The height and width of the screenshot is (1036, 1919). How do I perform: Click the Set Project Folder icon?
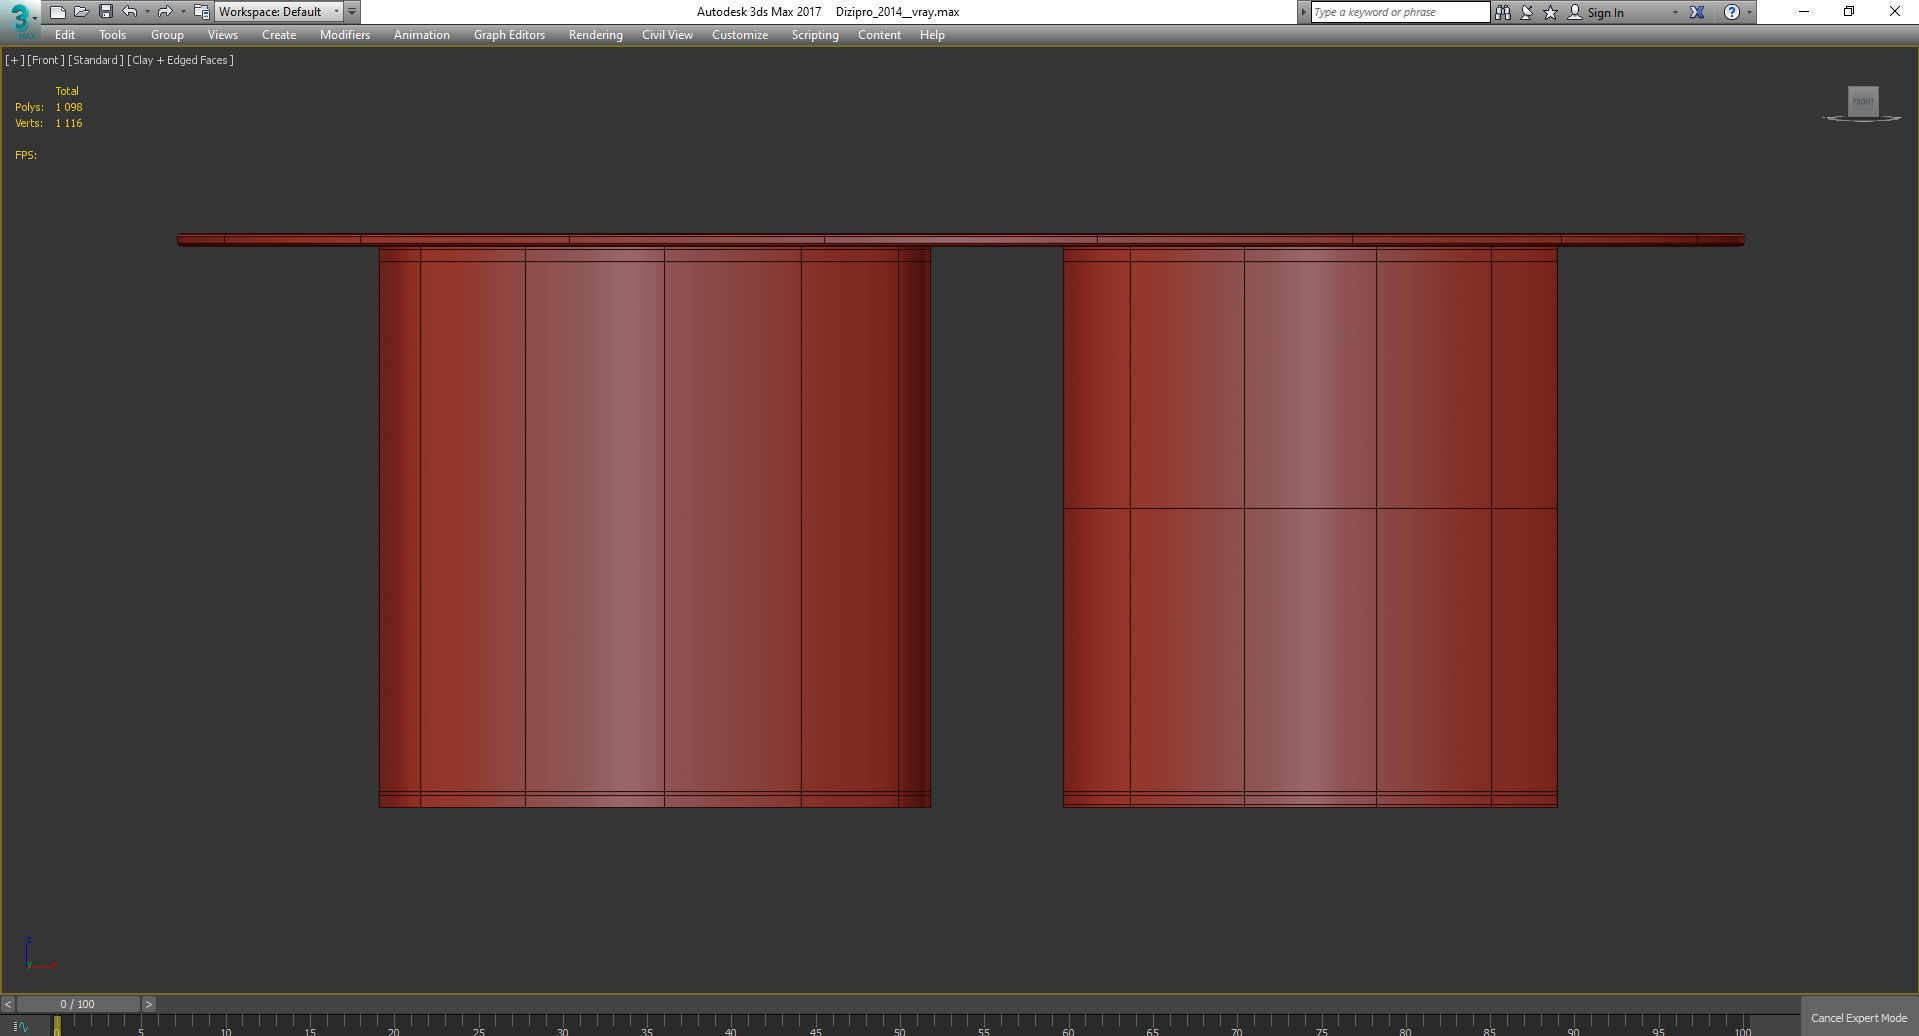(x=201, y=12)
